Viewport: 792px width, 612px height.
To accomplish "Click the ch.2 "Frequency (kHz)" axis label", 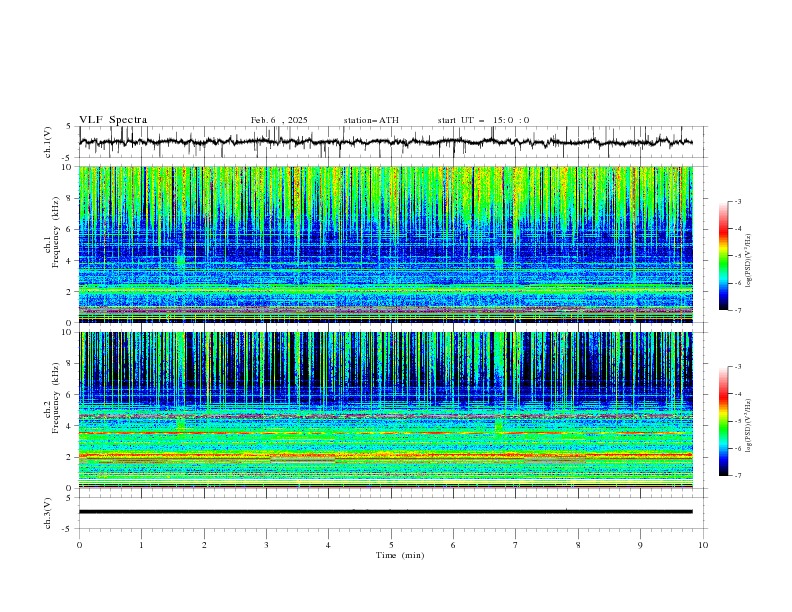I will pyautogui.click(x=55, y=398).
